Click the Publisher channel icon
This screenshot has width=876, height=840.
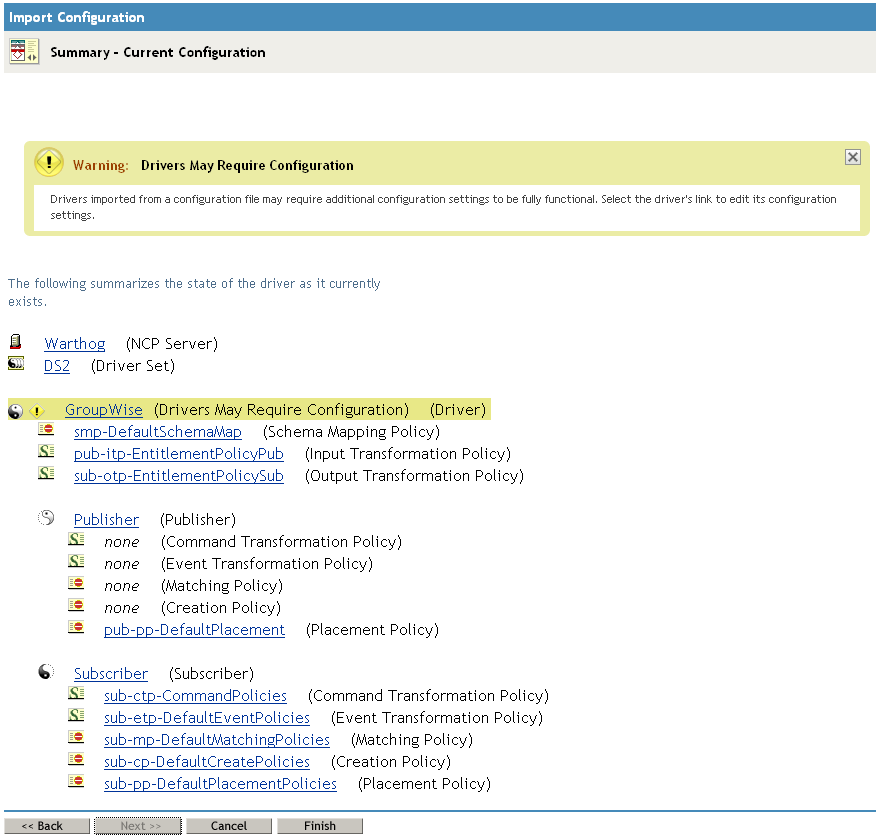point(46,518)
